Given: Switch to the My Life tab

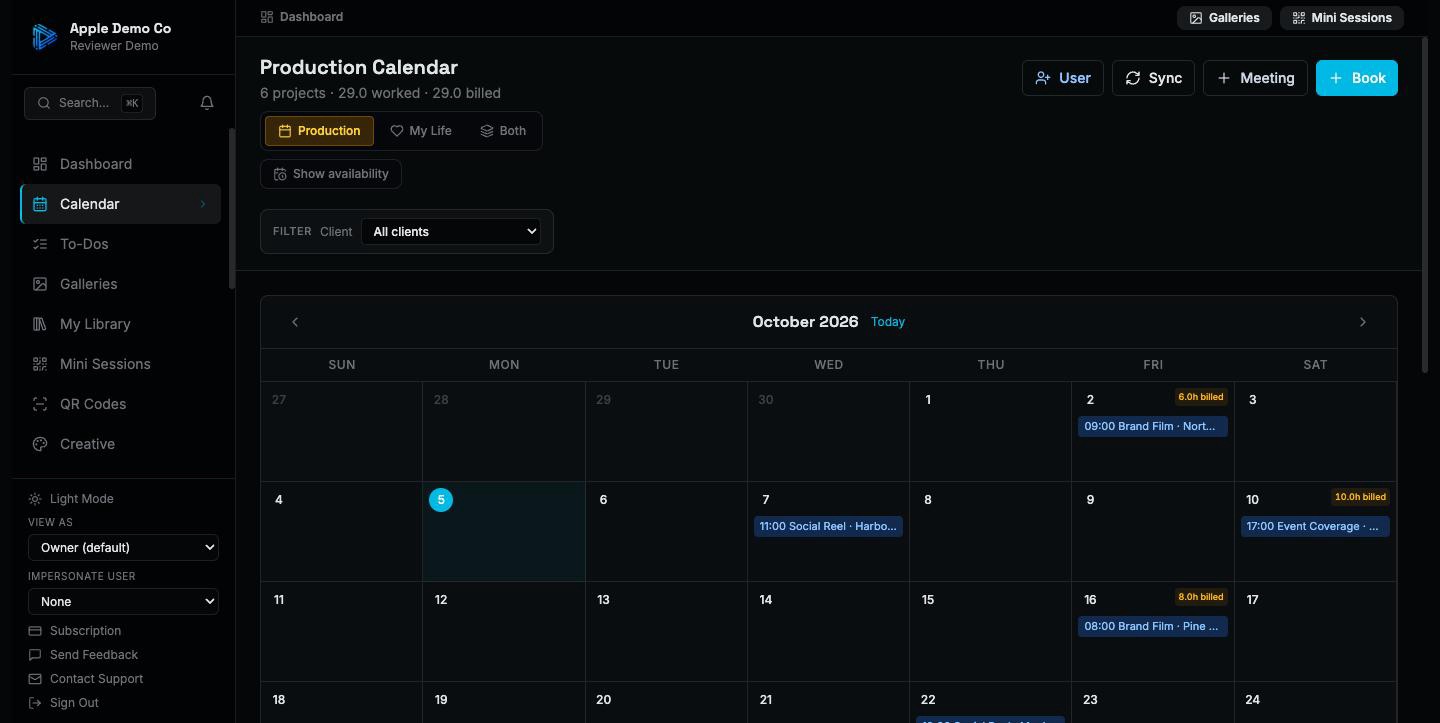Looking at the screenshot, I should click(421, 131).
